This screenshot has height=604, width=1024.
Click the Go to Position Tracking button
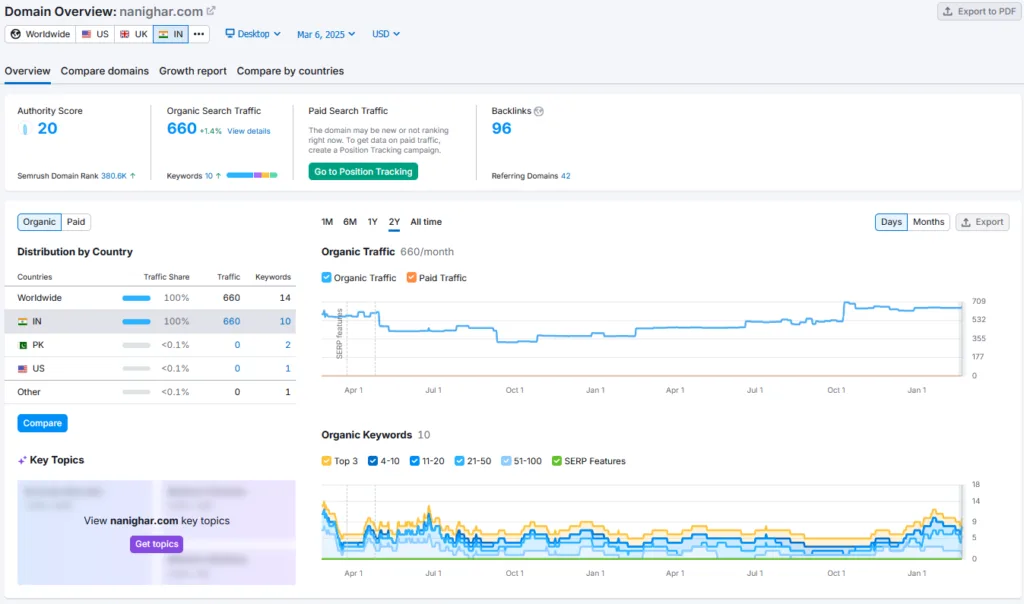363,172
